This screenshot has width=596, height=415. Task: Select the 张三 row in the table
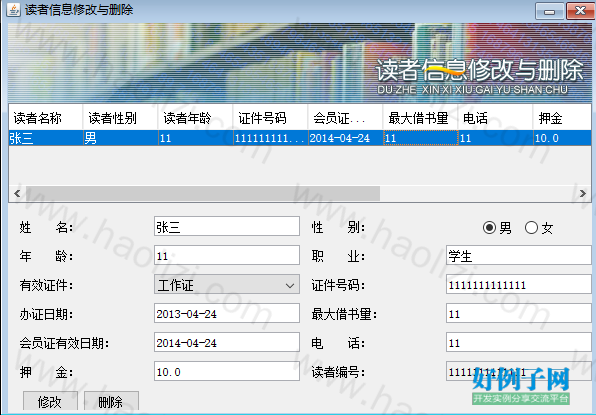300,138
